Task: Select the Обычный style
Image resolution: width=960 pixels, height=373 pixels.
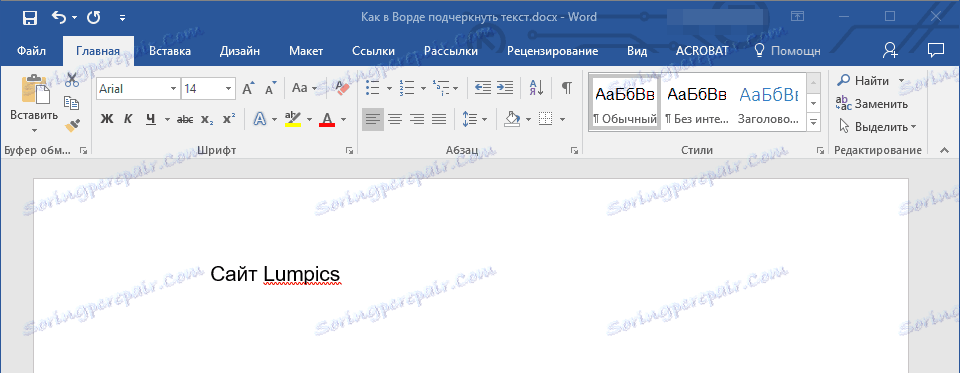Action: [624, 102]
